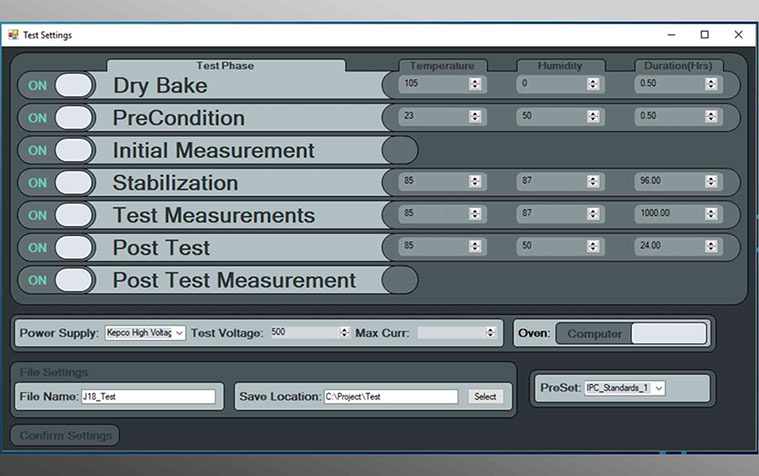Click the Save Location path field
Screen dimensions: 759x476
click(x=390, y=397)
